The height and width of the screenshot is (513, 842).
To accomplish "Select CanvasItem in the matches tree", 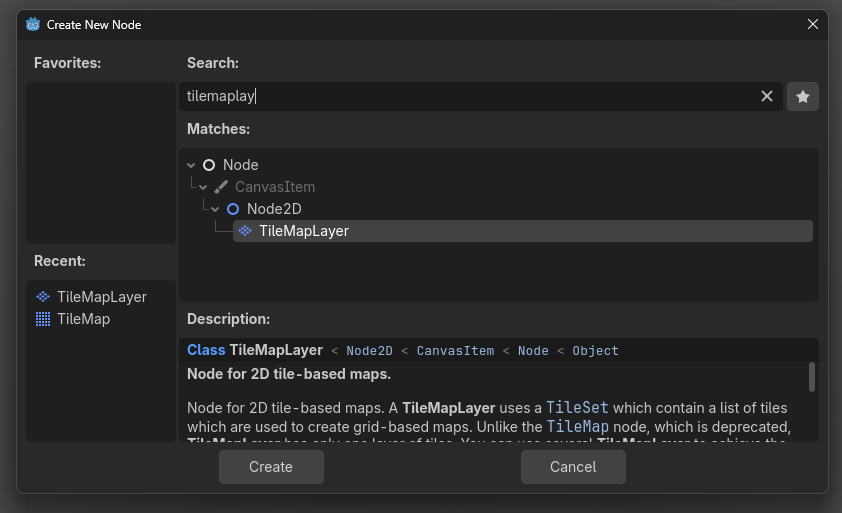I will 275,187.
